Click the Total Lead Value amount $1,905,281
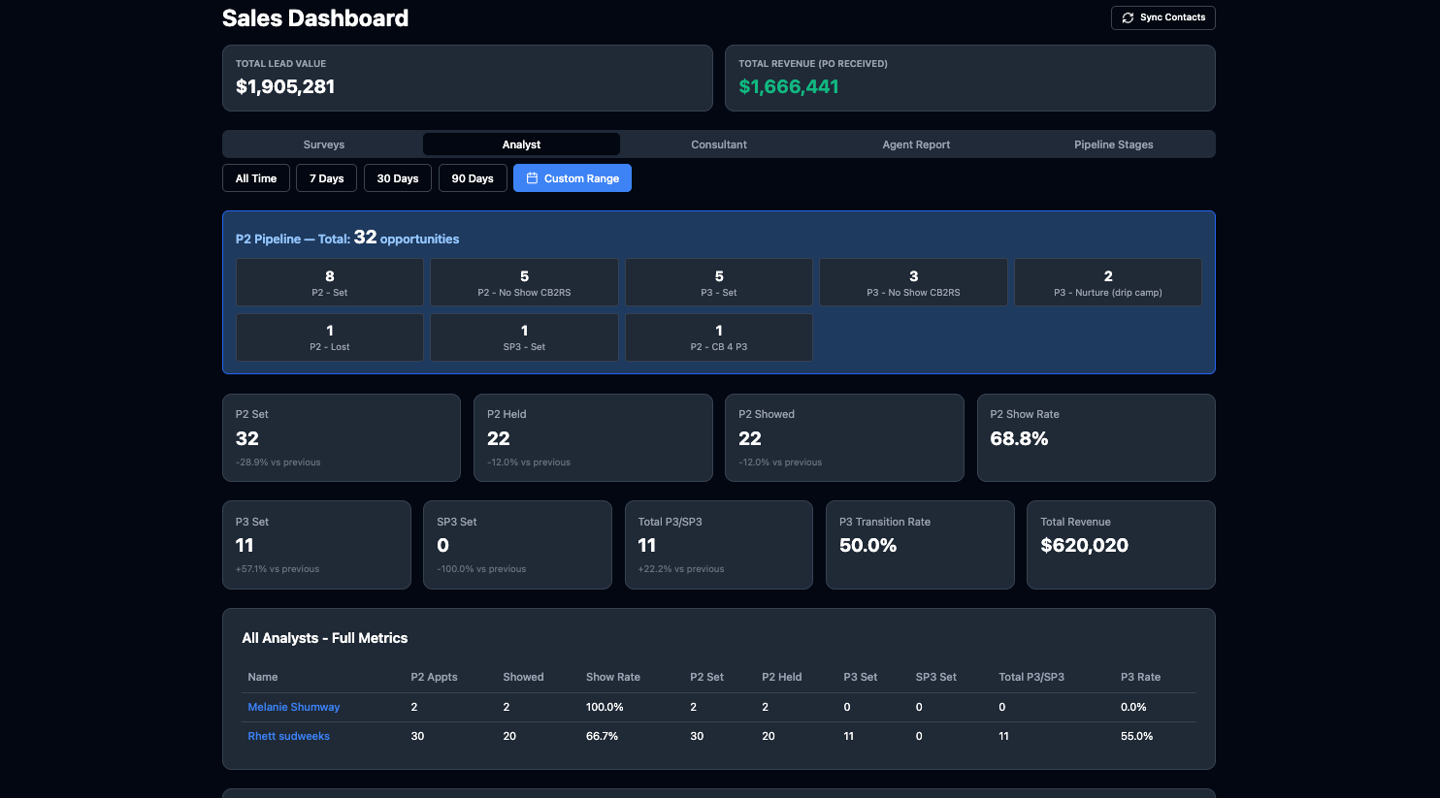 (285, 87)
